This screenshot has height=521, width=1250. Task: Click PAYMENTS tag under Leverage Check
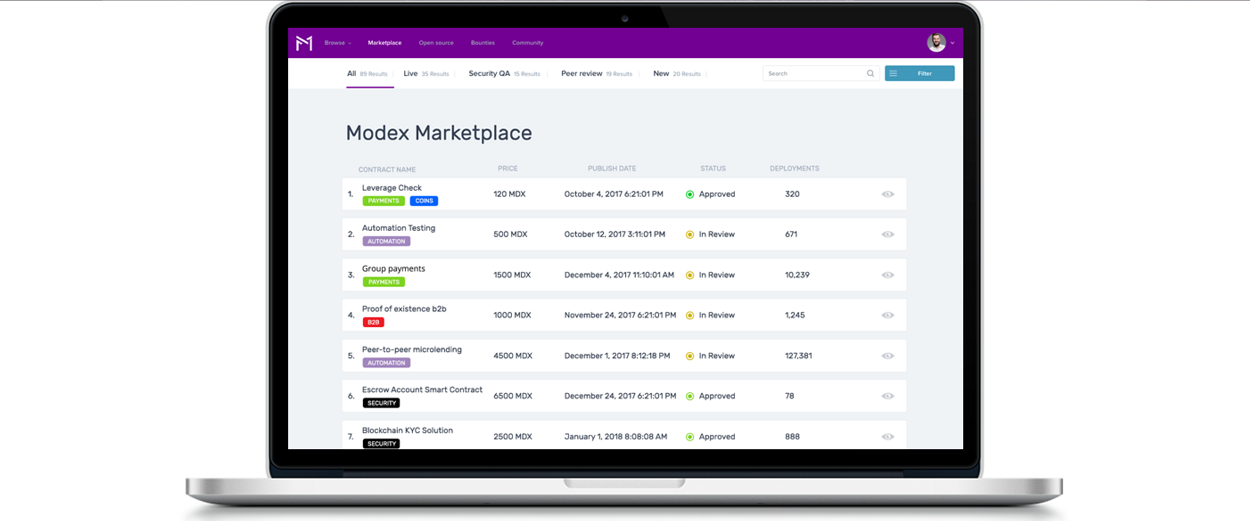[x=383, y=201]
